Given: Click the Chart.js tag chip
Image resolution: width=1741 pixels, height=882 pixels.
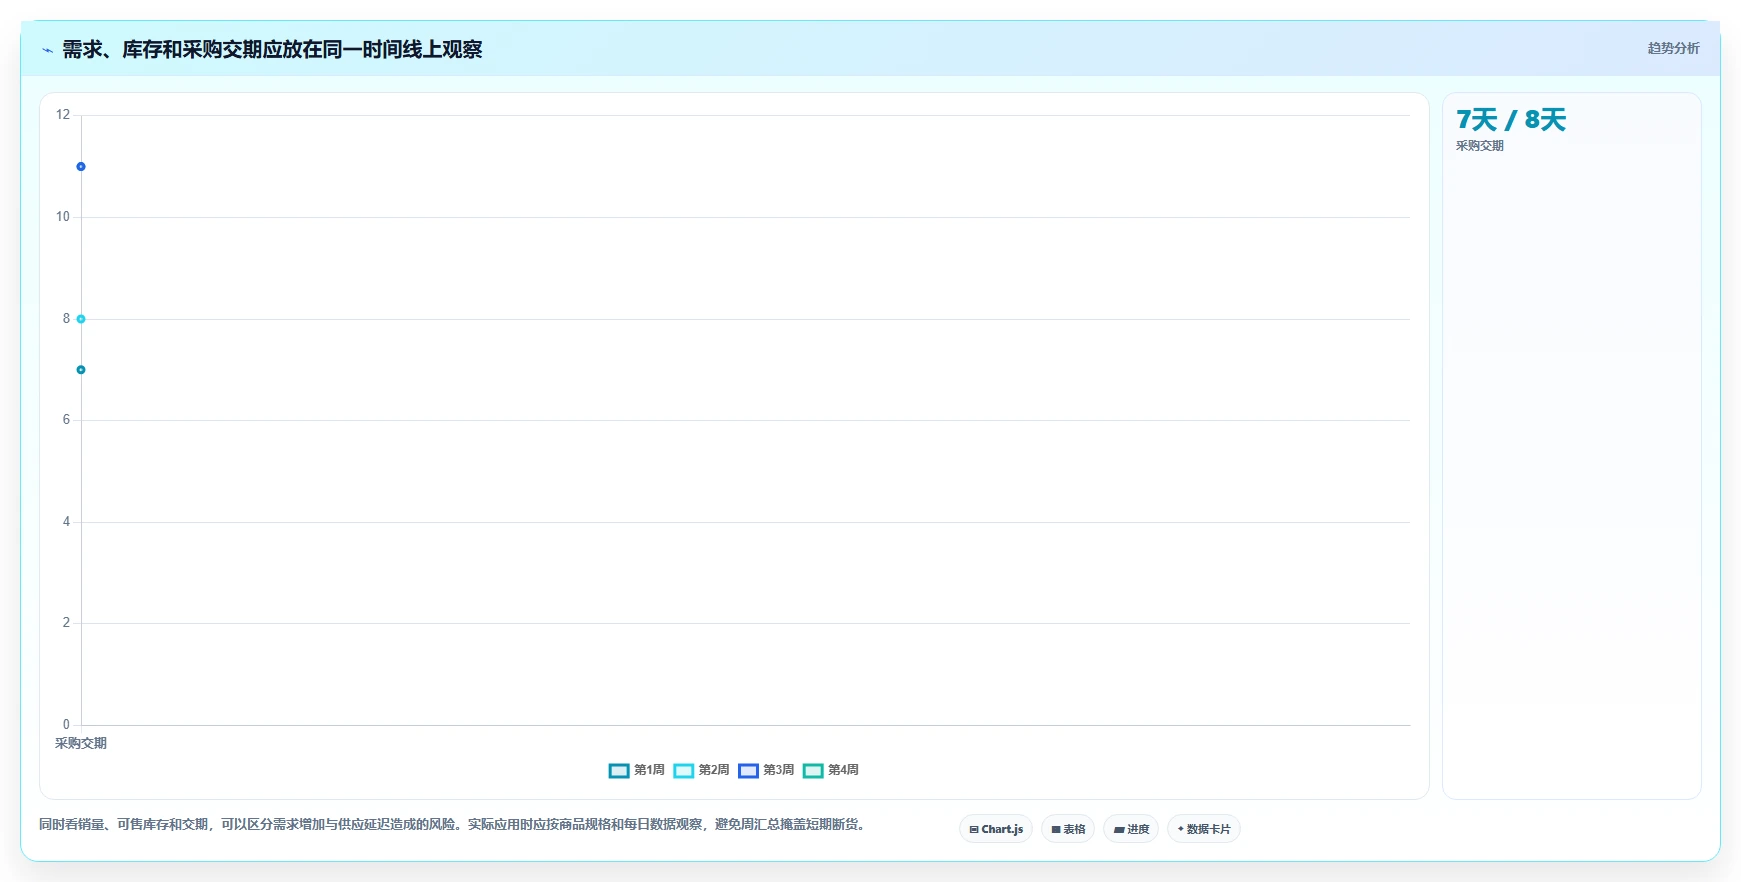Looking at the screenshot, I should (996, 829).
